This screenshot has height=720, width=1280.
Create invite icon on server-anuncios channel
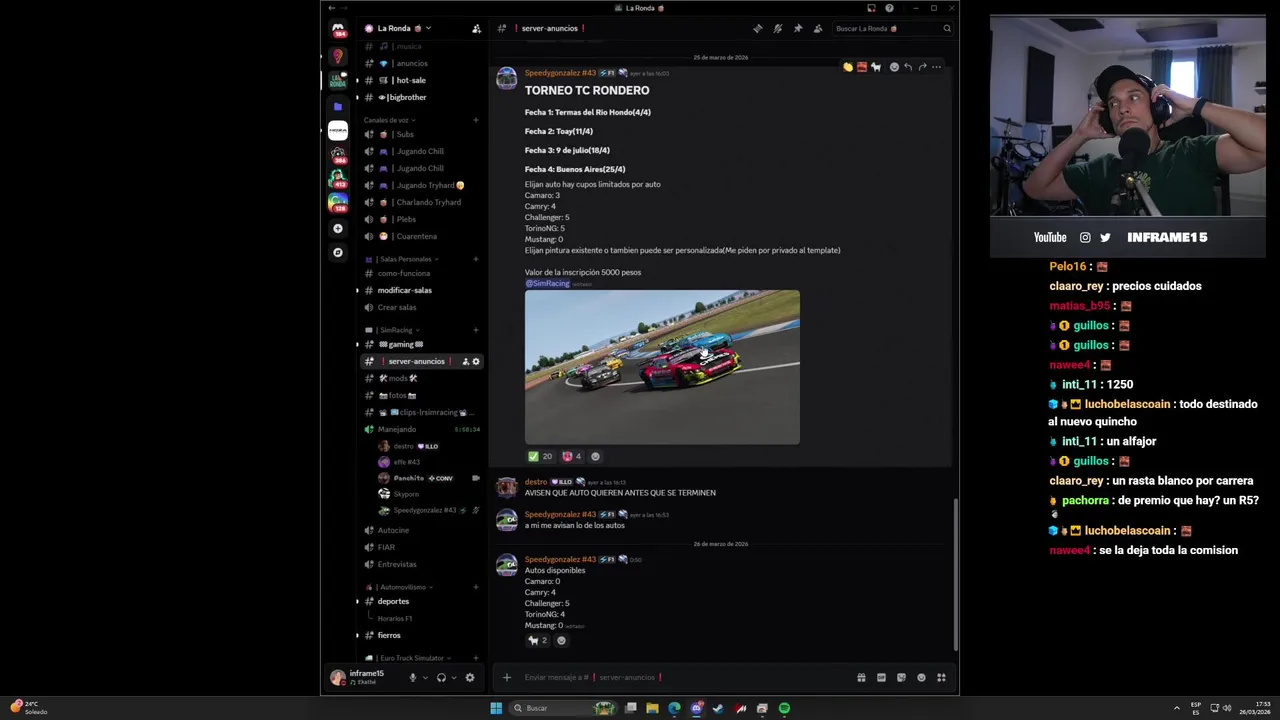click(x=465, y=361)
